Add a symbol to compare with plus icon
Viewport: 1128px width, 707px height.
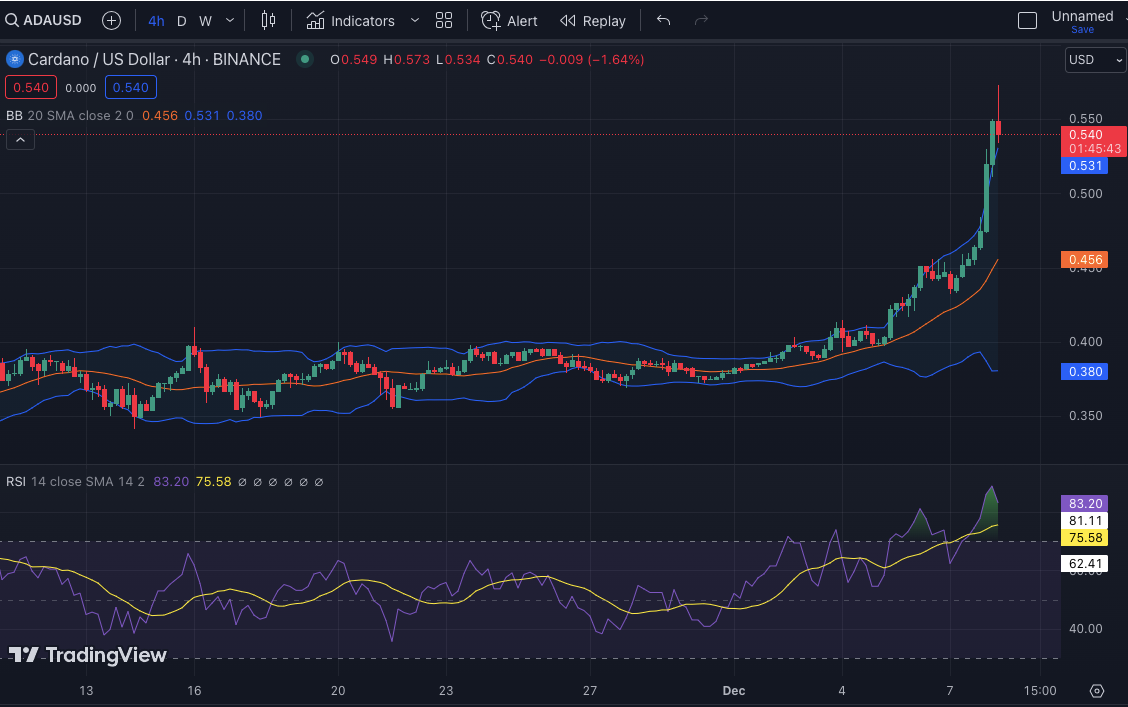point(112,20)
